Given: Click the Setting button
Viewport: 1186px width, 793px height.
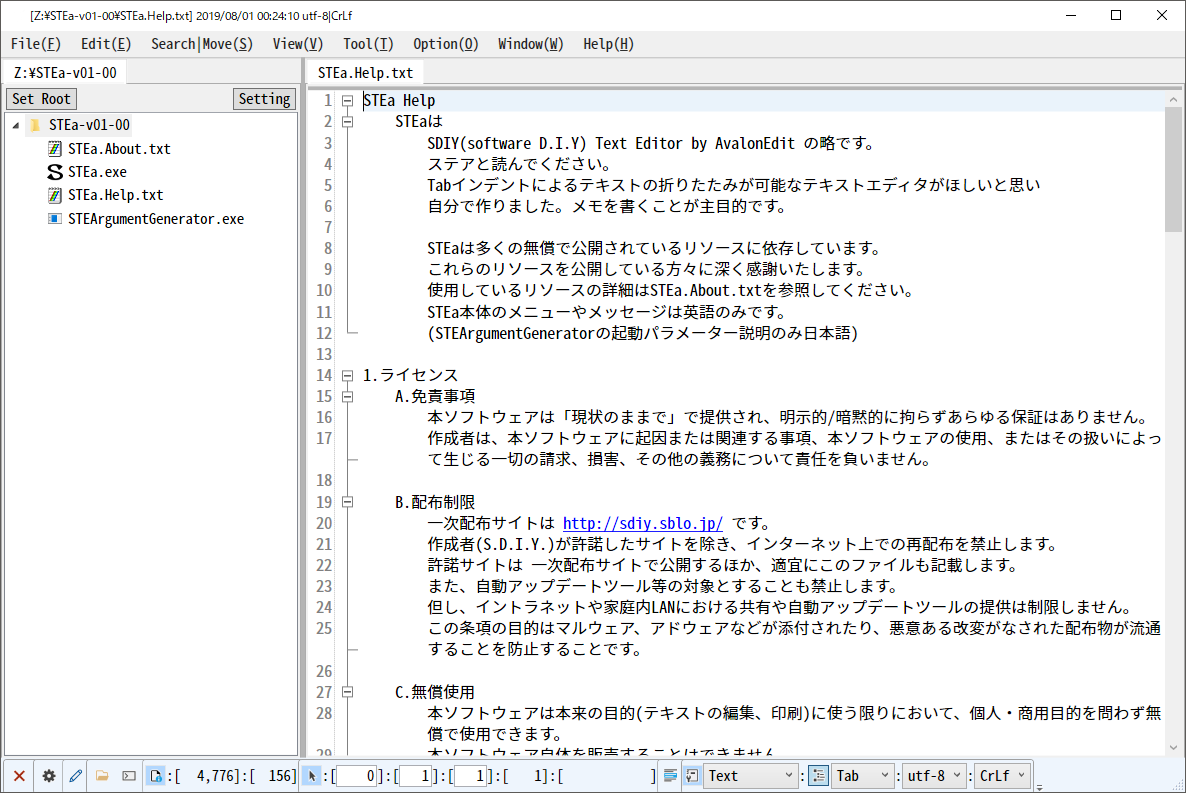Looking at the screenshot, I should [264, 99].
